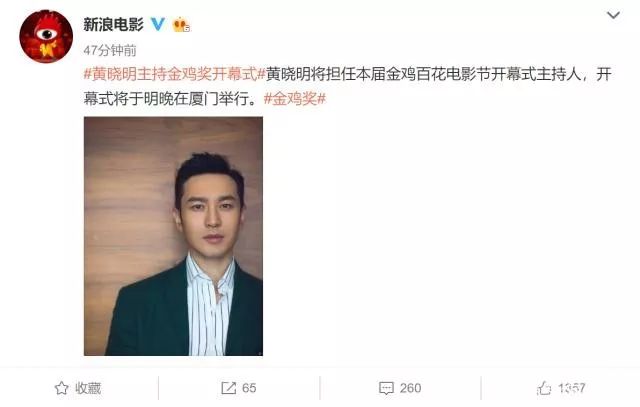Click the 新浪电影 rooster avatar
The height and width of the screenshot is (407, 640).
pos(46,36)
